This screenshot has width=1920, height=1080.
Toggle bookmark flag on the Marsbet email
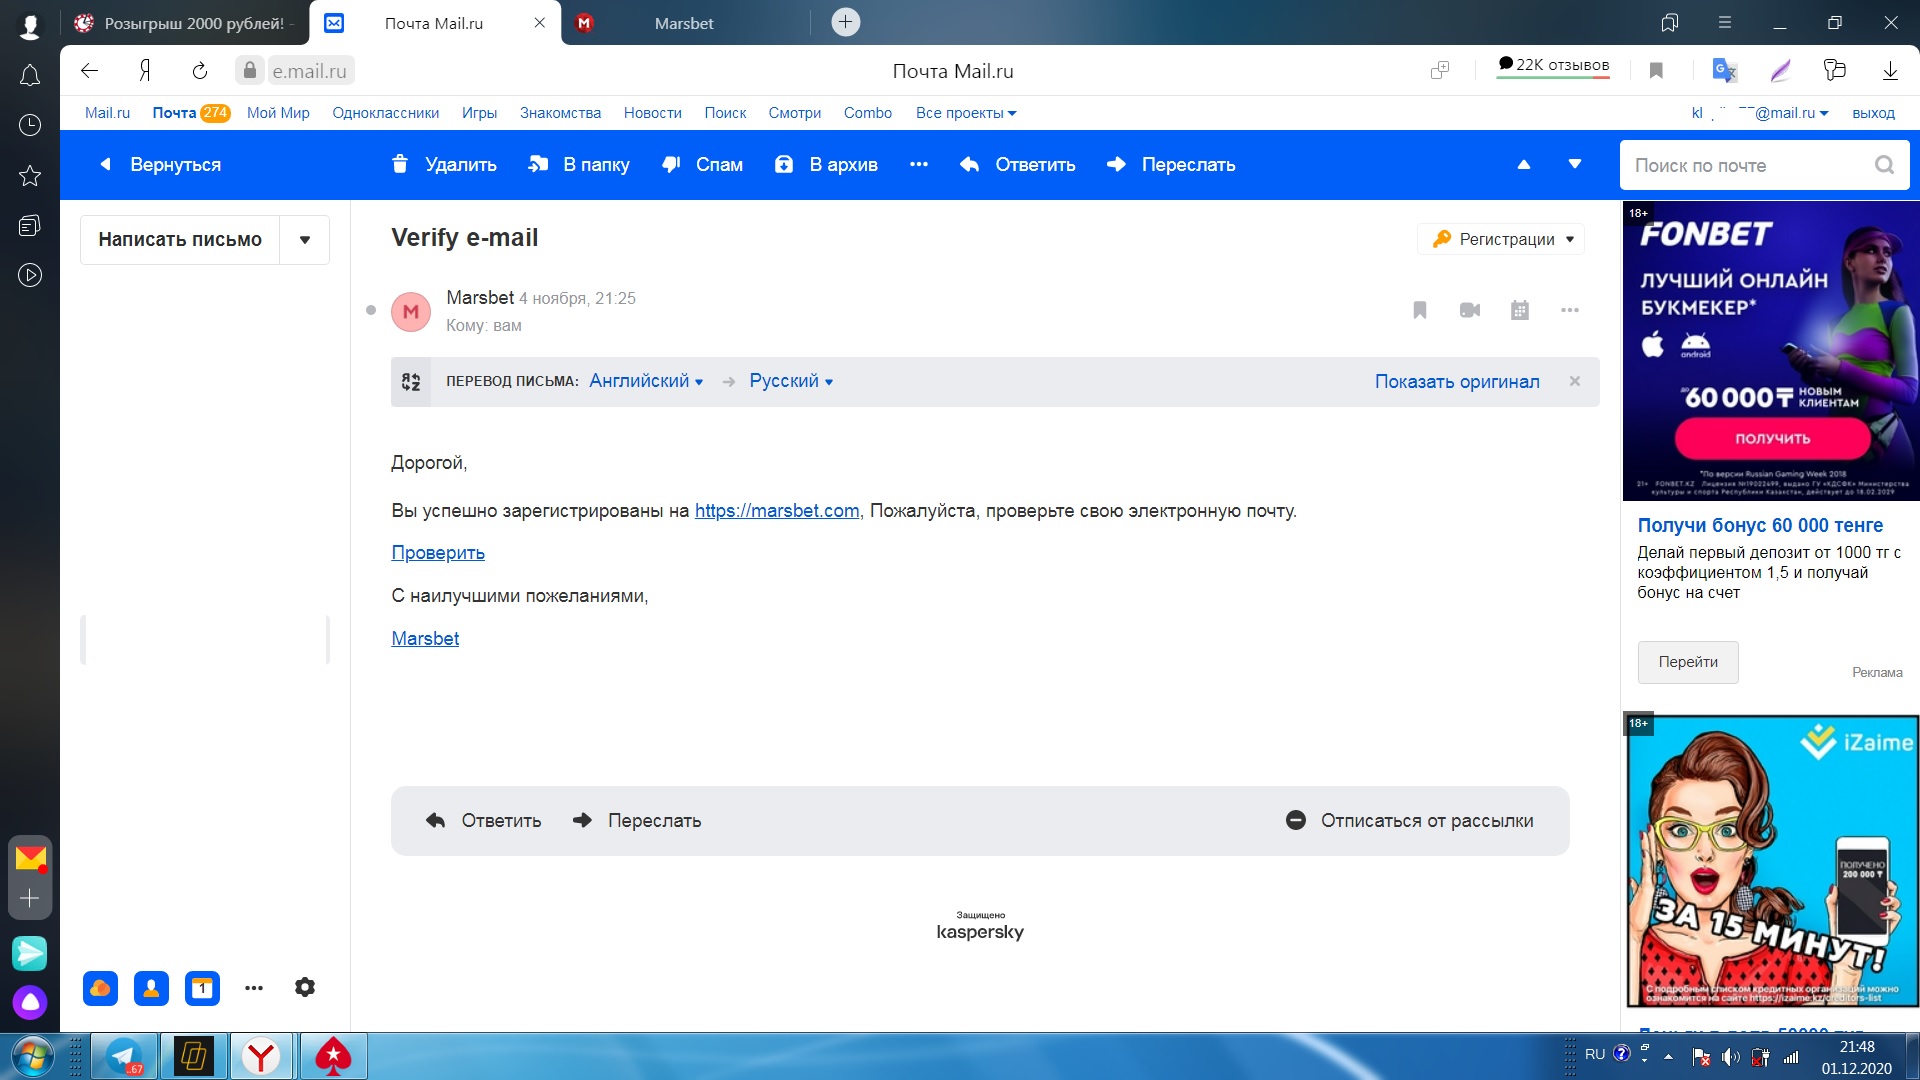coord(1419,310)
